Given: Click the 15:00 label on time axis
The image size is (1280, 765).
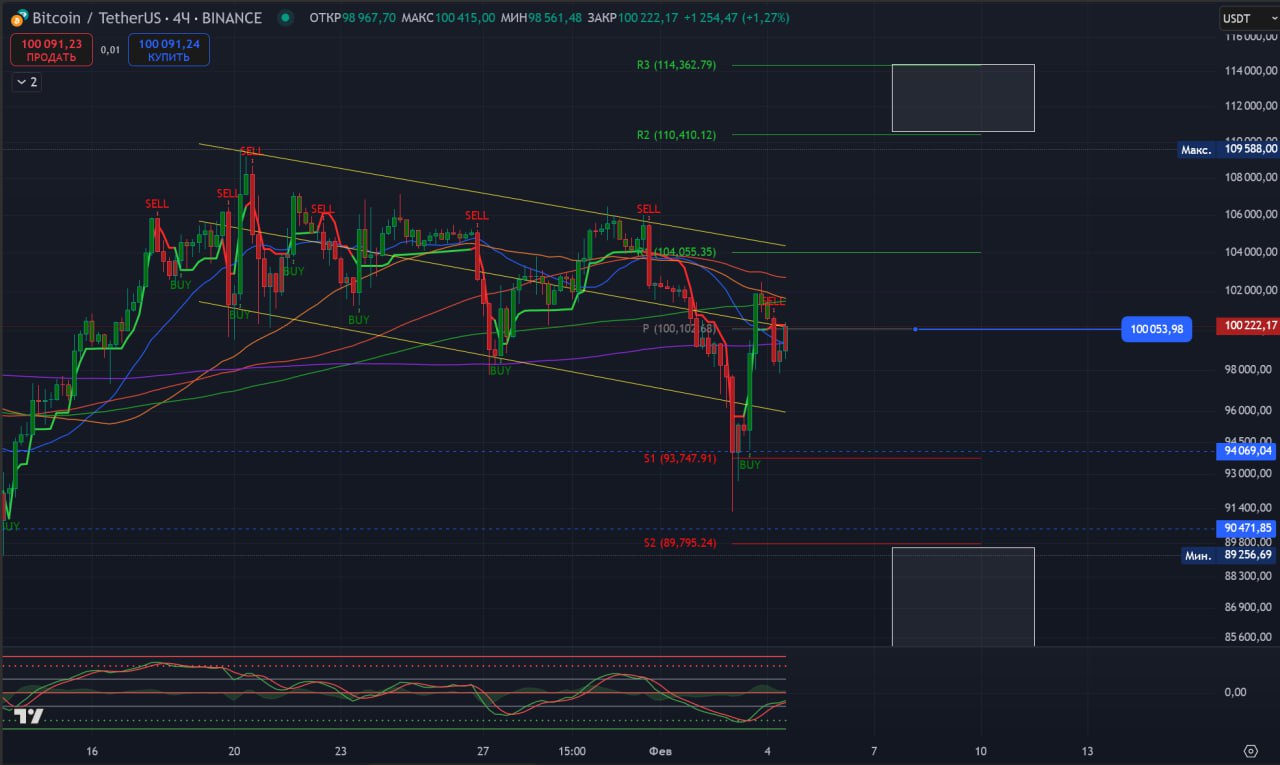Looking at the screenshot, I should 572,751.
